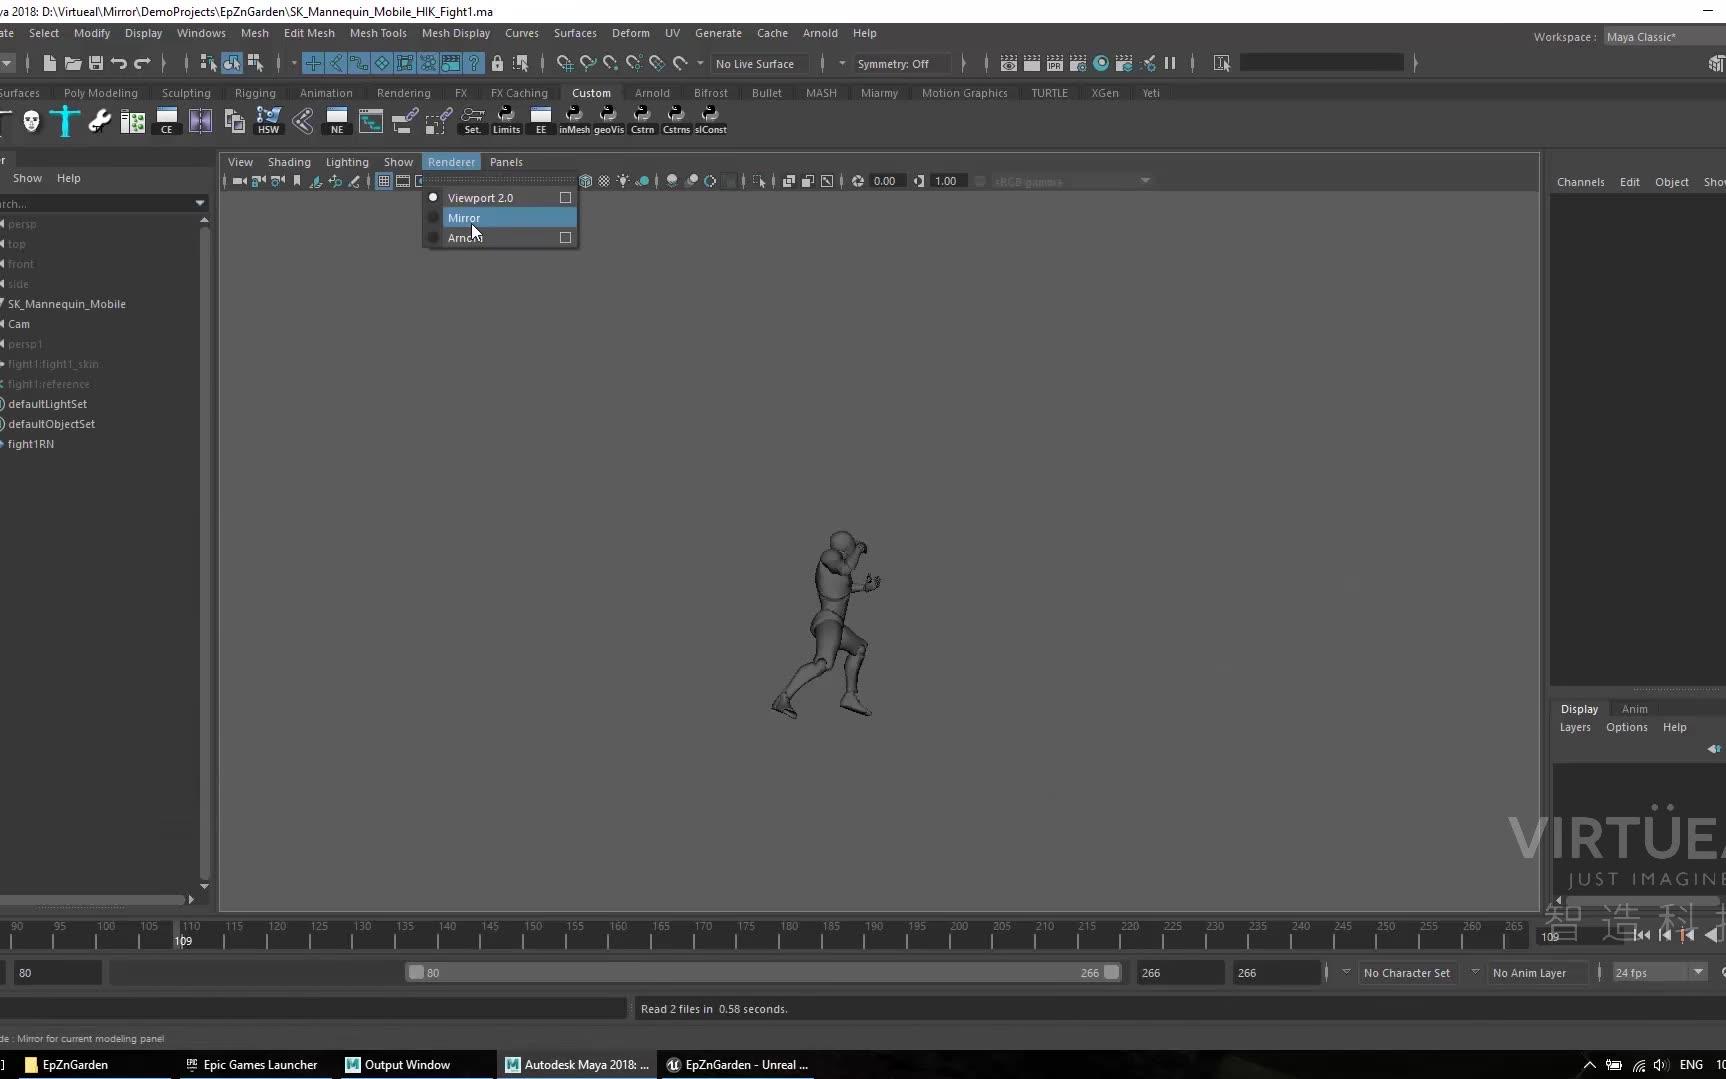Expand the fight1RN node in the outliner
The image size is (1726, 1079).
tap(5, 444)
